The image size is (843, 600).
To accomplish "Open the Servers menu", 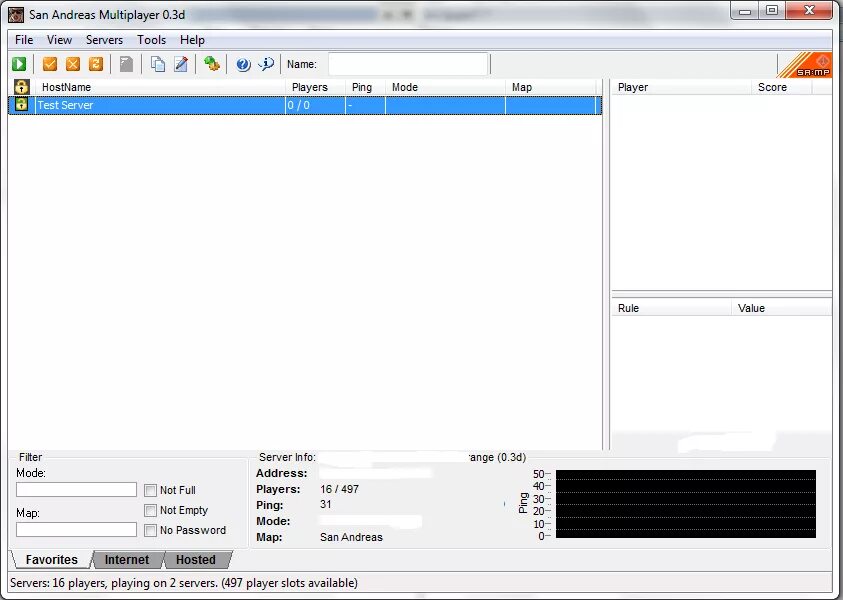I will click(x=104, y=40).
